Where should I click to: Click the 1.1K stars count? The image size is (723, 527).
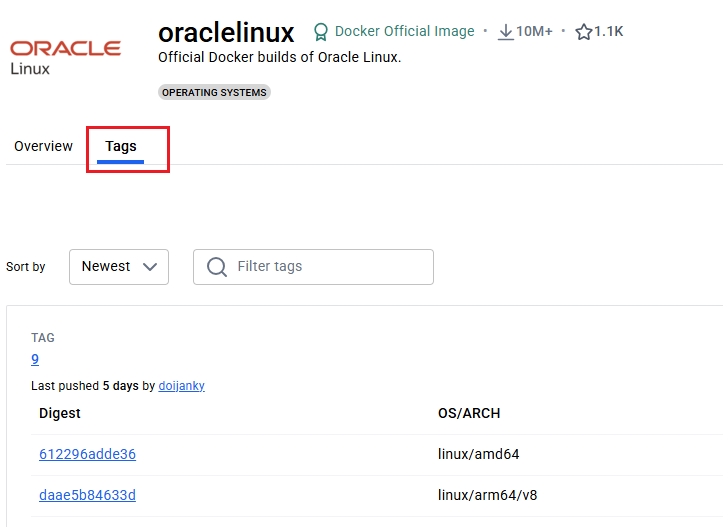(x=609, y=31)
